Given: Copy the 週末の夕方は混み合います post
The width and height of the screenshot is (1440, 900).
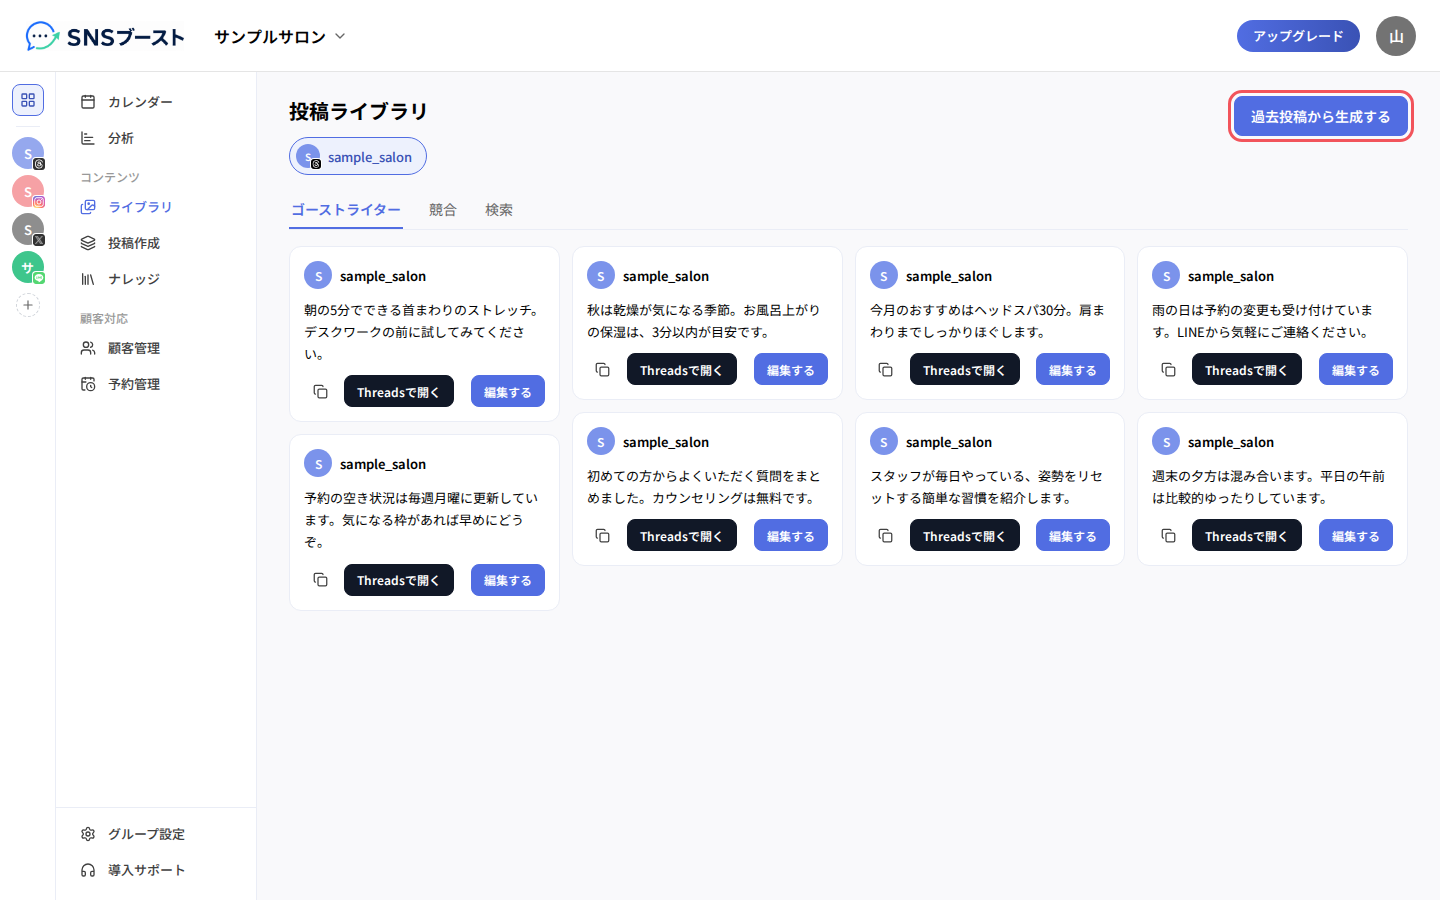Looking at the screenshot, I should [1168, 536].
